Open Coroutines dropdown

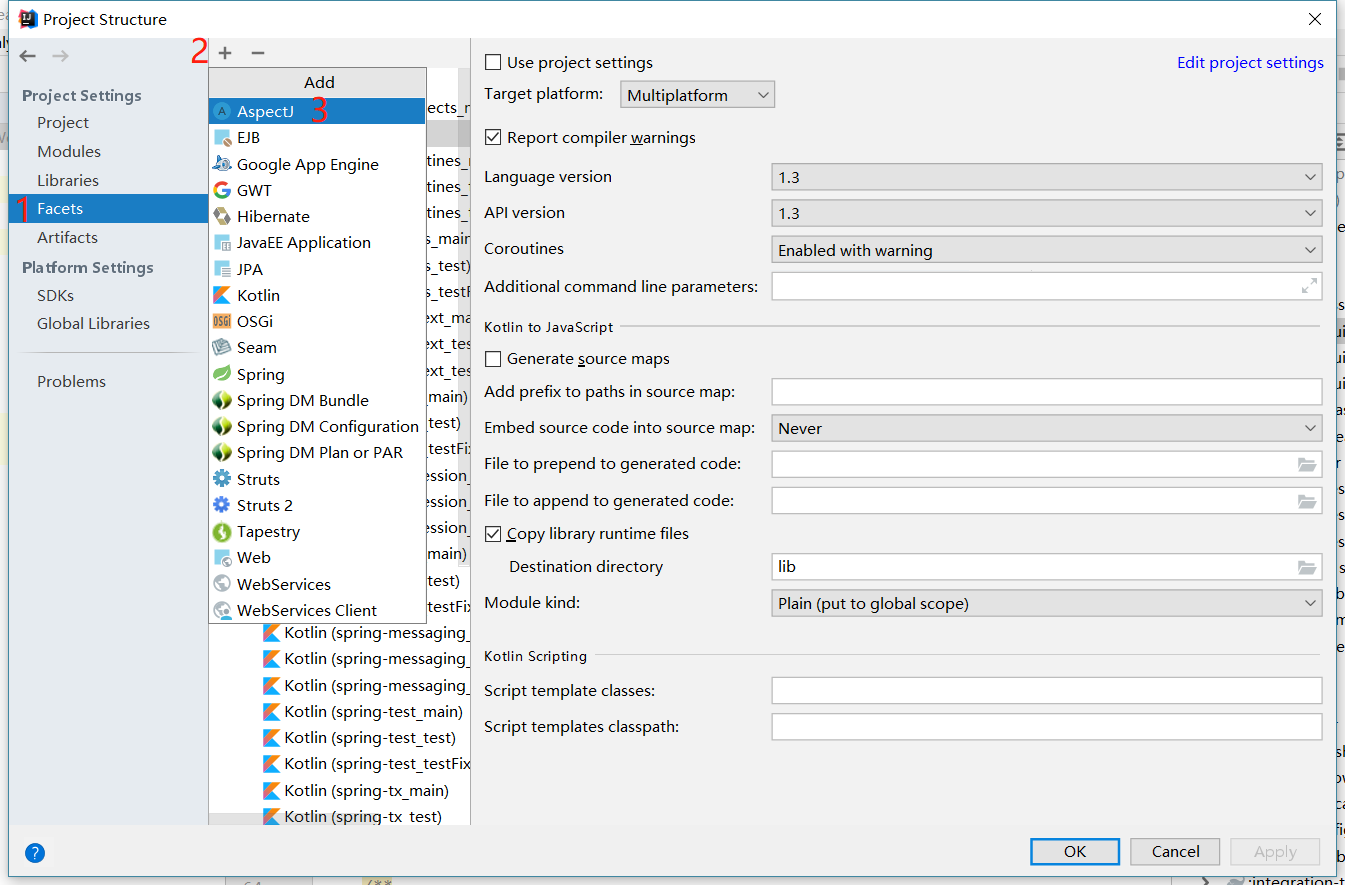coord(1047,250)
